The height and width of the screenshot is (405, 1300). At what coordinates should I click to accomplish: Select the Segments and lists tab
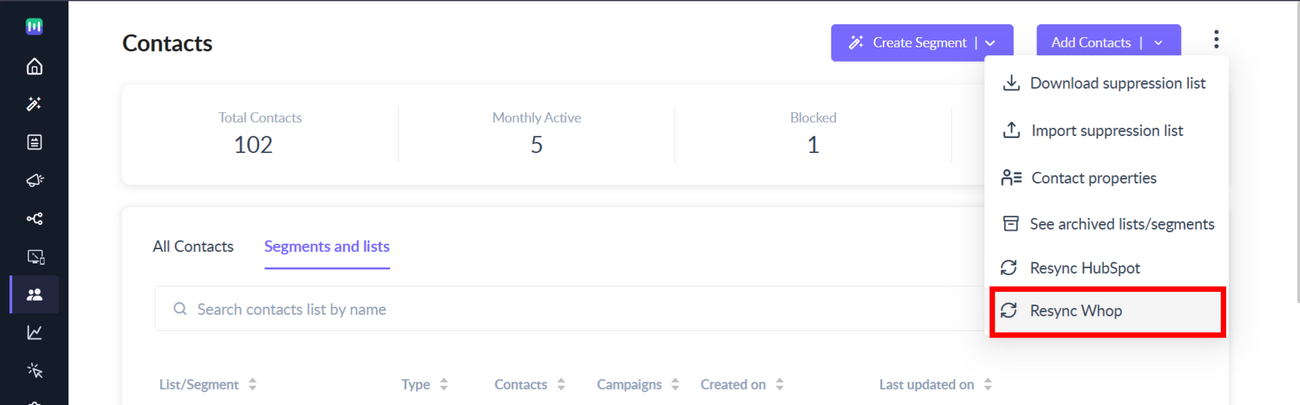click(327, 246)
